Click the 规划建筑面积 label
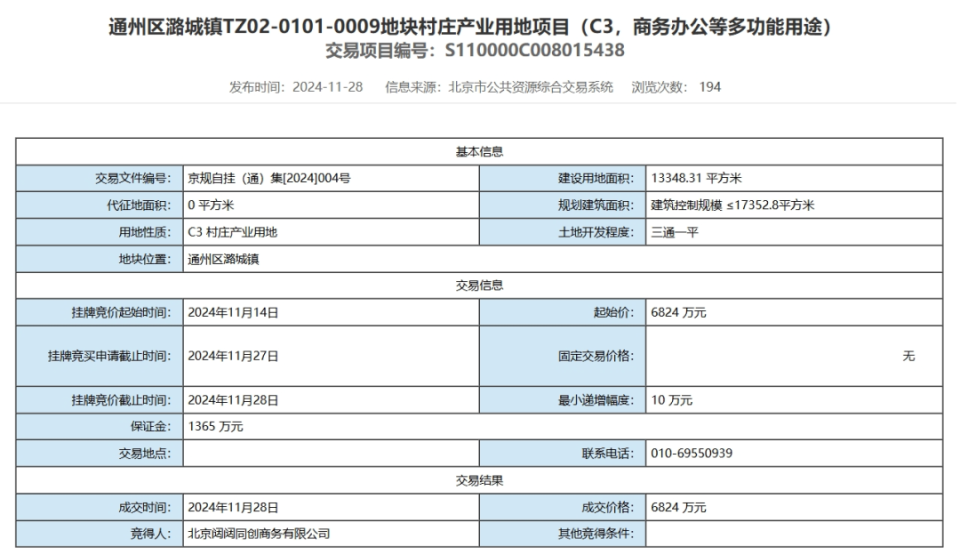The height and width of the screenshot is (555, 960). 596,205
